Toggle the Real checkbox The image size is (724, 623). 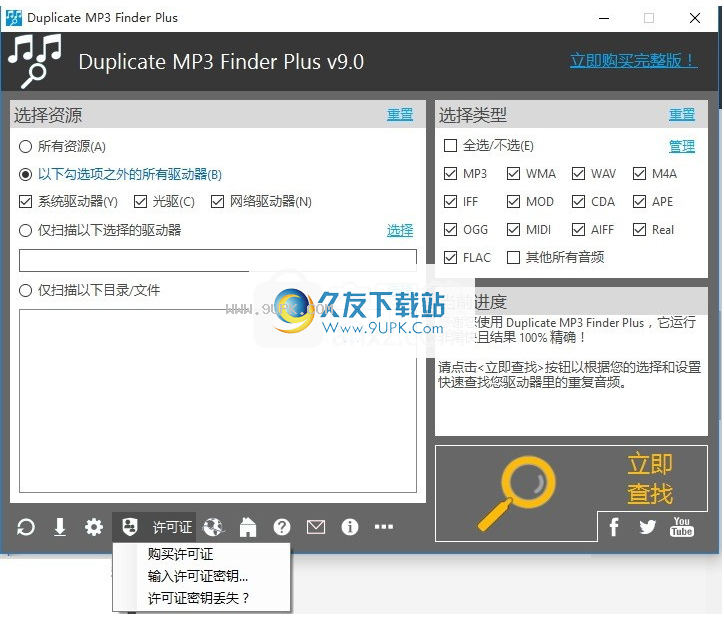point(640,230)
